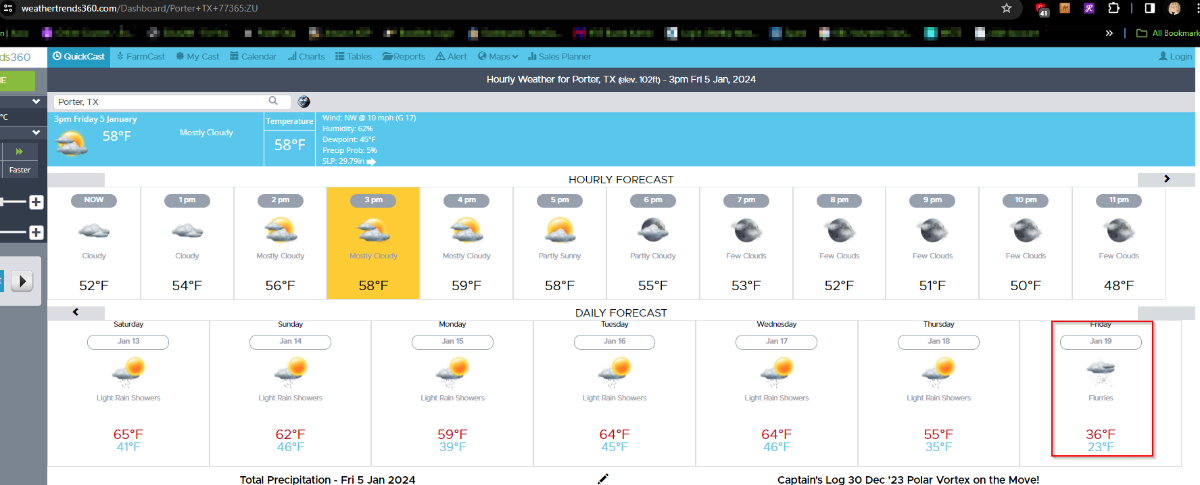Screen dimensions: 1200x485
Task: Click the fast-forward double arrow icon
Action: click(18, 151)
